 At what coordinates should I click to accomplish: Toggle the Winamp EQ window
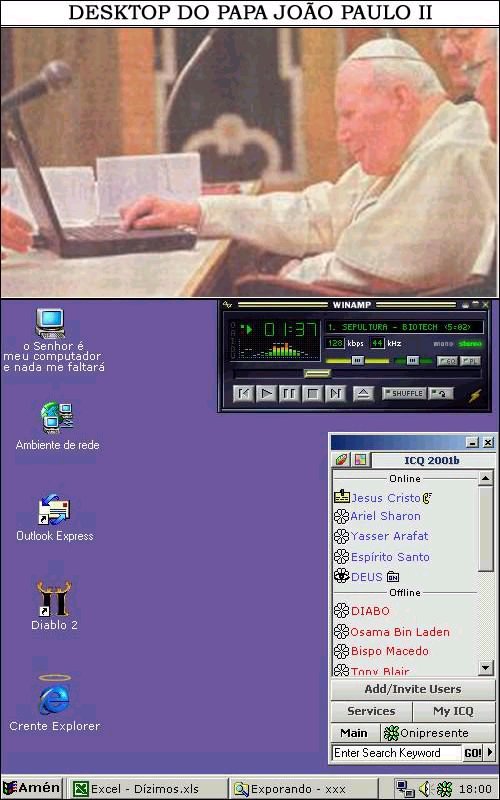447,361
